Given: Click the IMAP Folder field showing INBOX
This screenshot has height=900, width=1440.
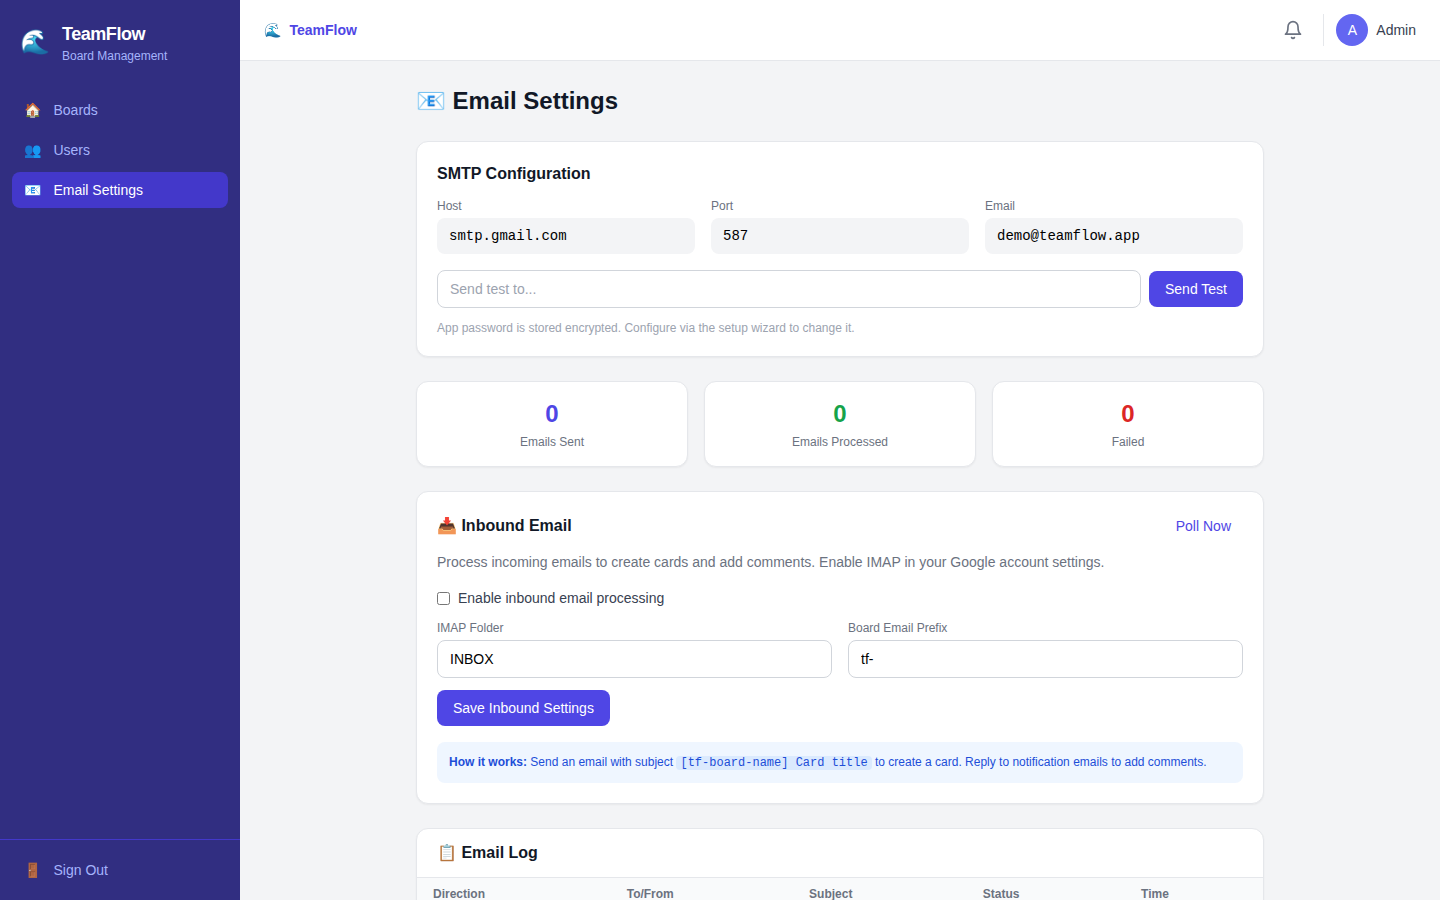Looking at the screenshot, I should tap(633, 659).
